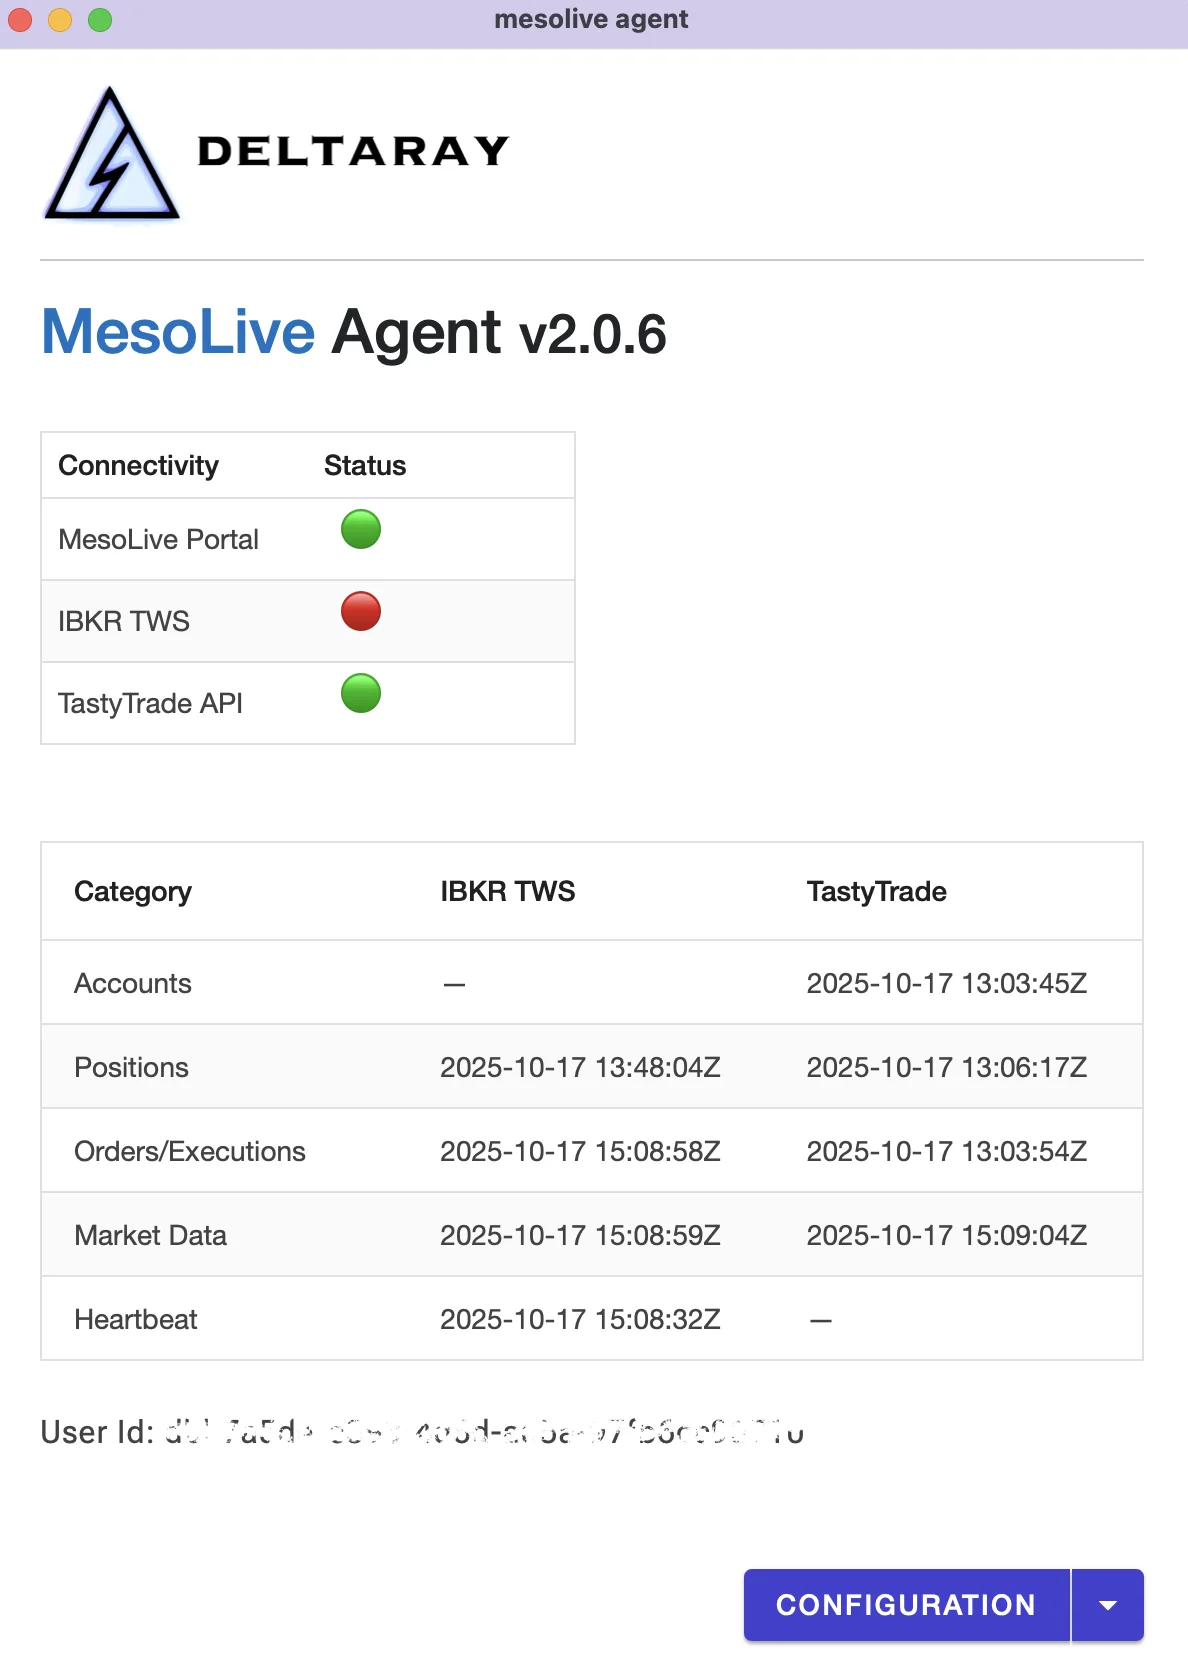
Task: Expand the dropdown next to Configuration
Action: [1108, 1605]
